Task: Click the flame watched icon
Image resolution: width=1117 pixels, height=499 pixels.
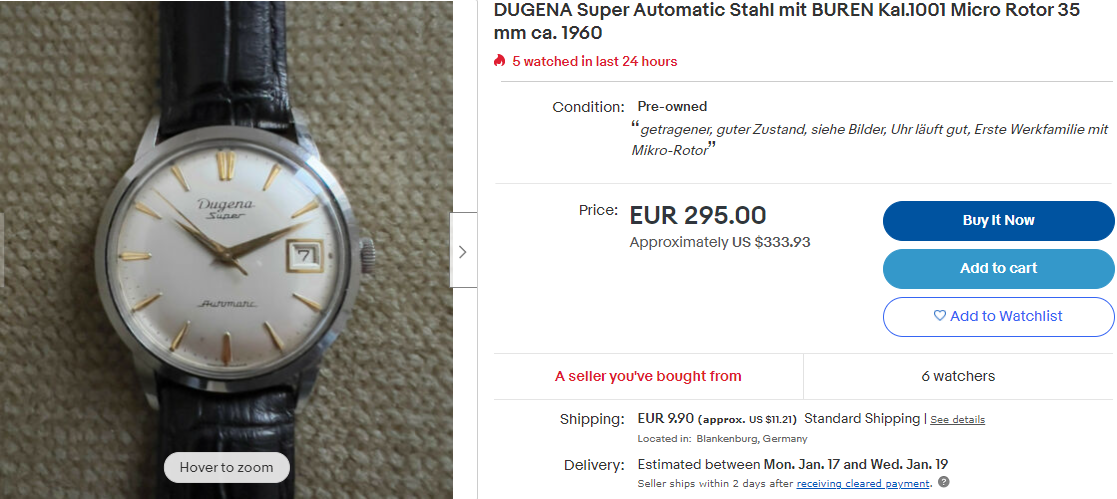Action: (x=500, y=61)
